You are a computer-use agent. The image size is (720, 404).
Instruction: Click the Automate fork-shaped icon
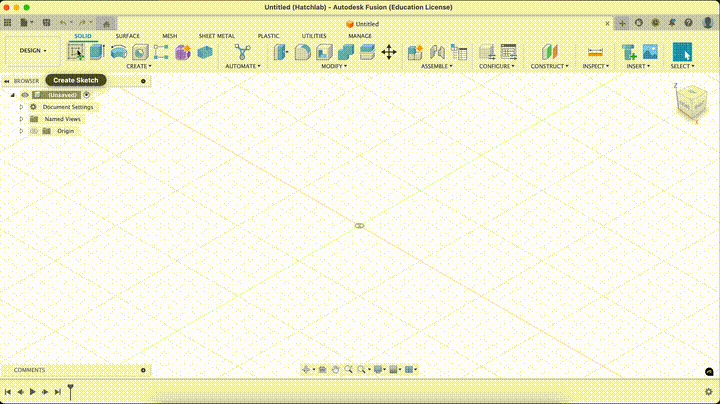242,52
